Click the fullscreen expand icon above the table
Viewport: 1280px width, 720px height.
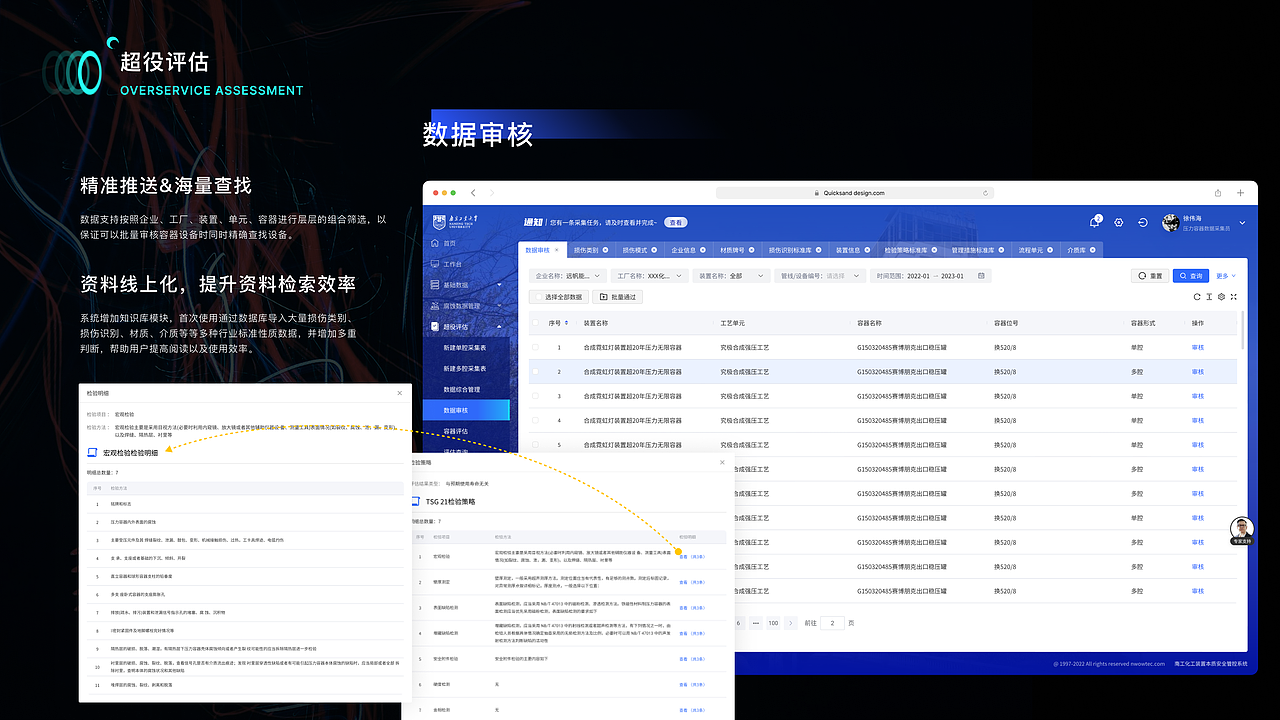click(1236, 296)
